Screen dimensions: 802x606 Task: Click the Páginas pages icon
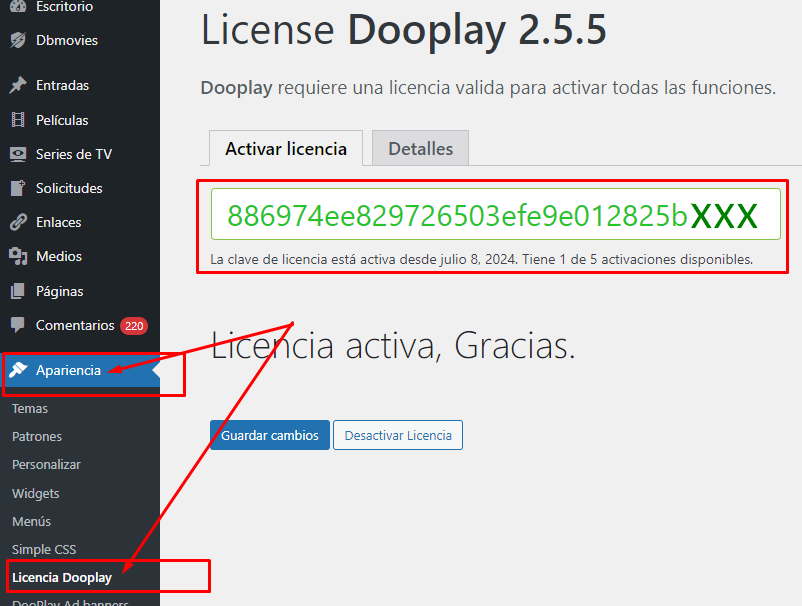point(18,291)
